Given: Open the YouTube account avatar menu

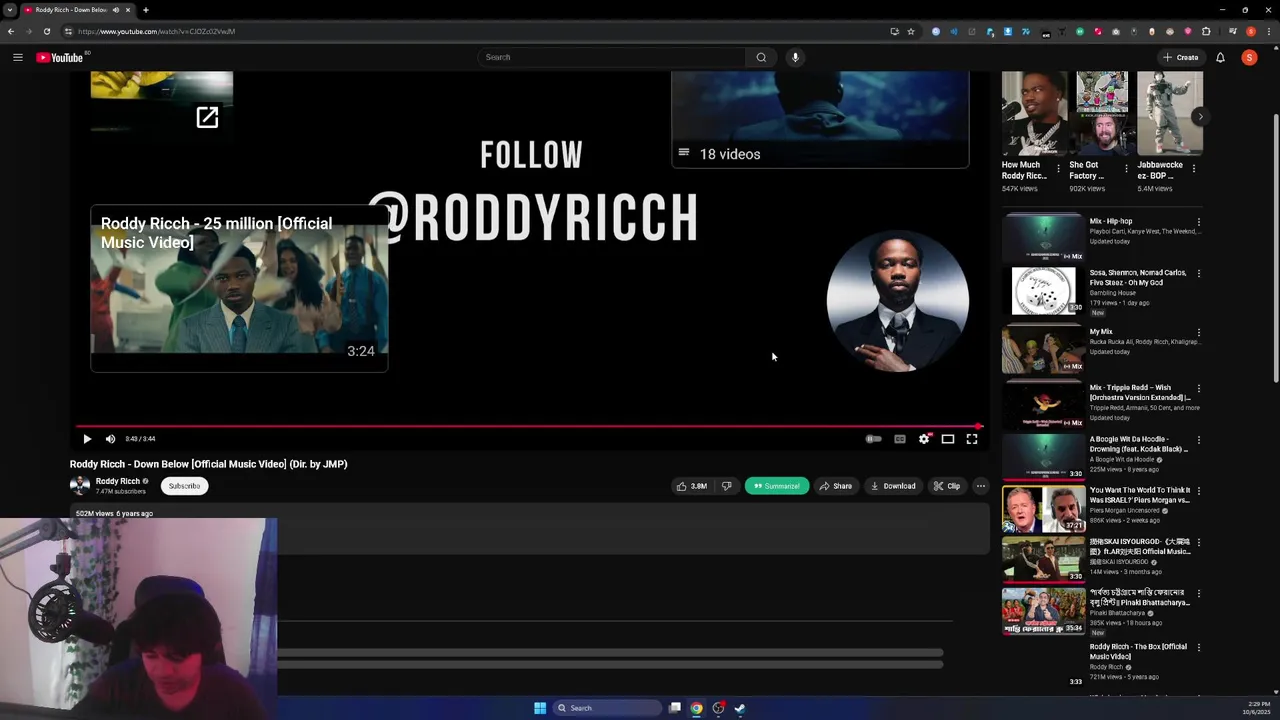Looking at the screenshot, I should [x=1249, y=57].
